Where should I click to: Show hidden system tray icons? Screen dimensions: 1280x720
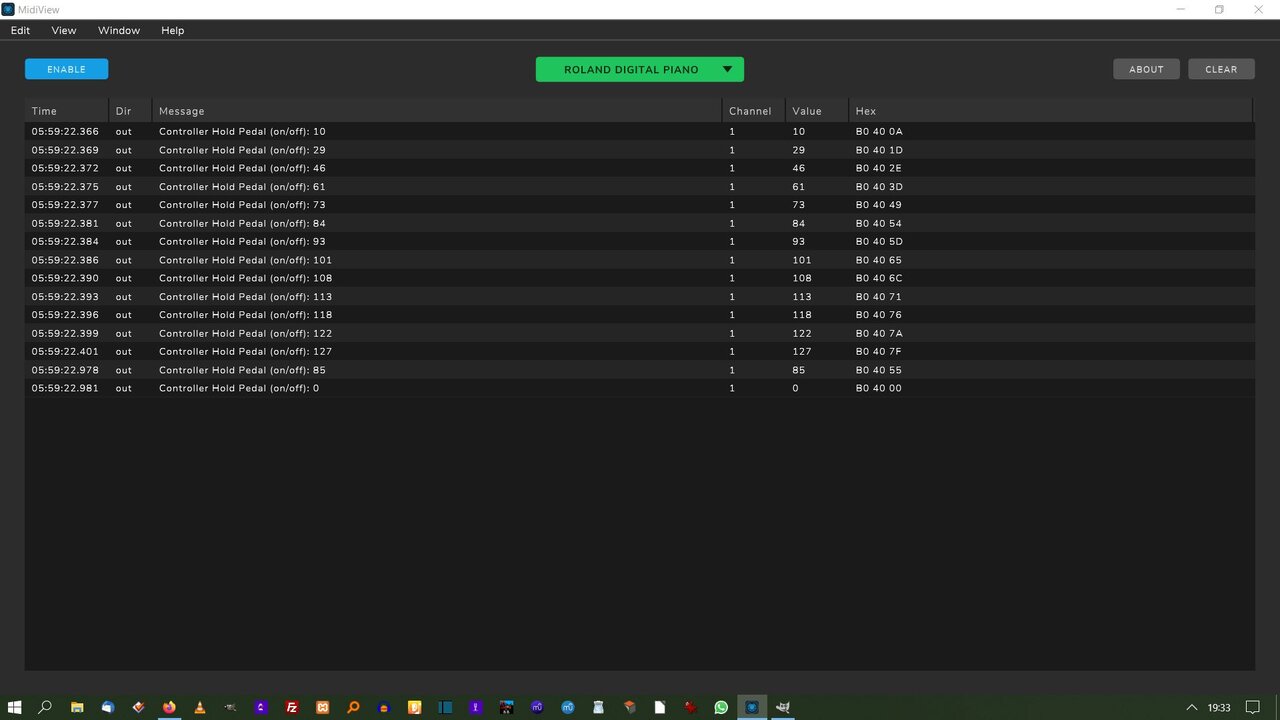(1191, 707)
